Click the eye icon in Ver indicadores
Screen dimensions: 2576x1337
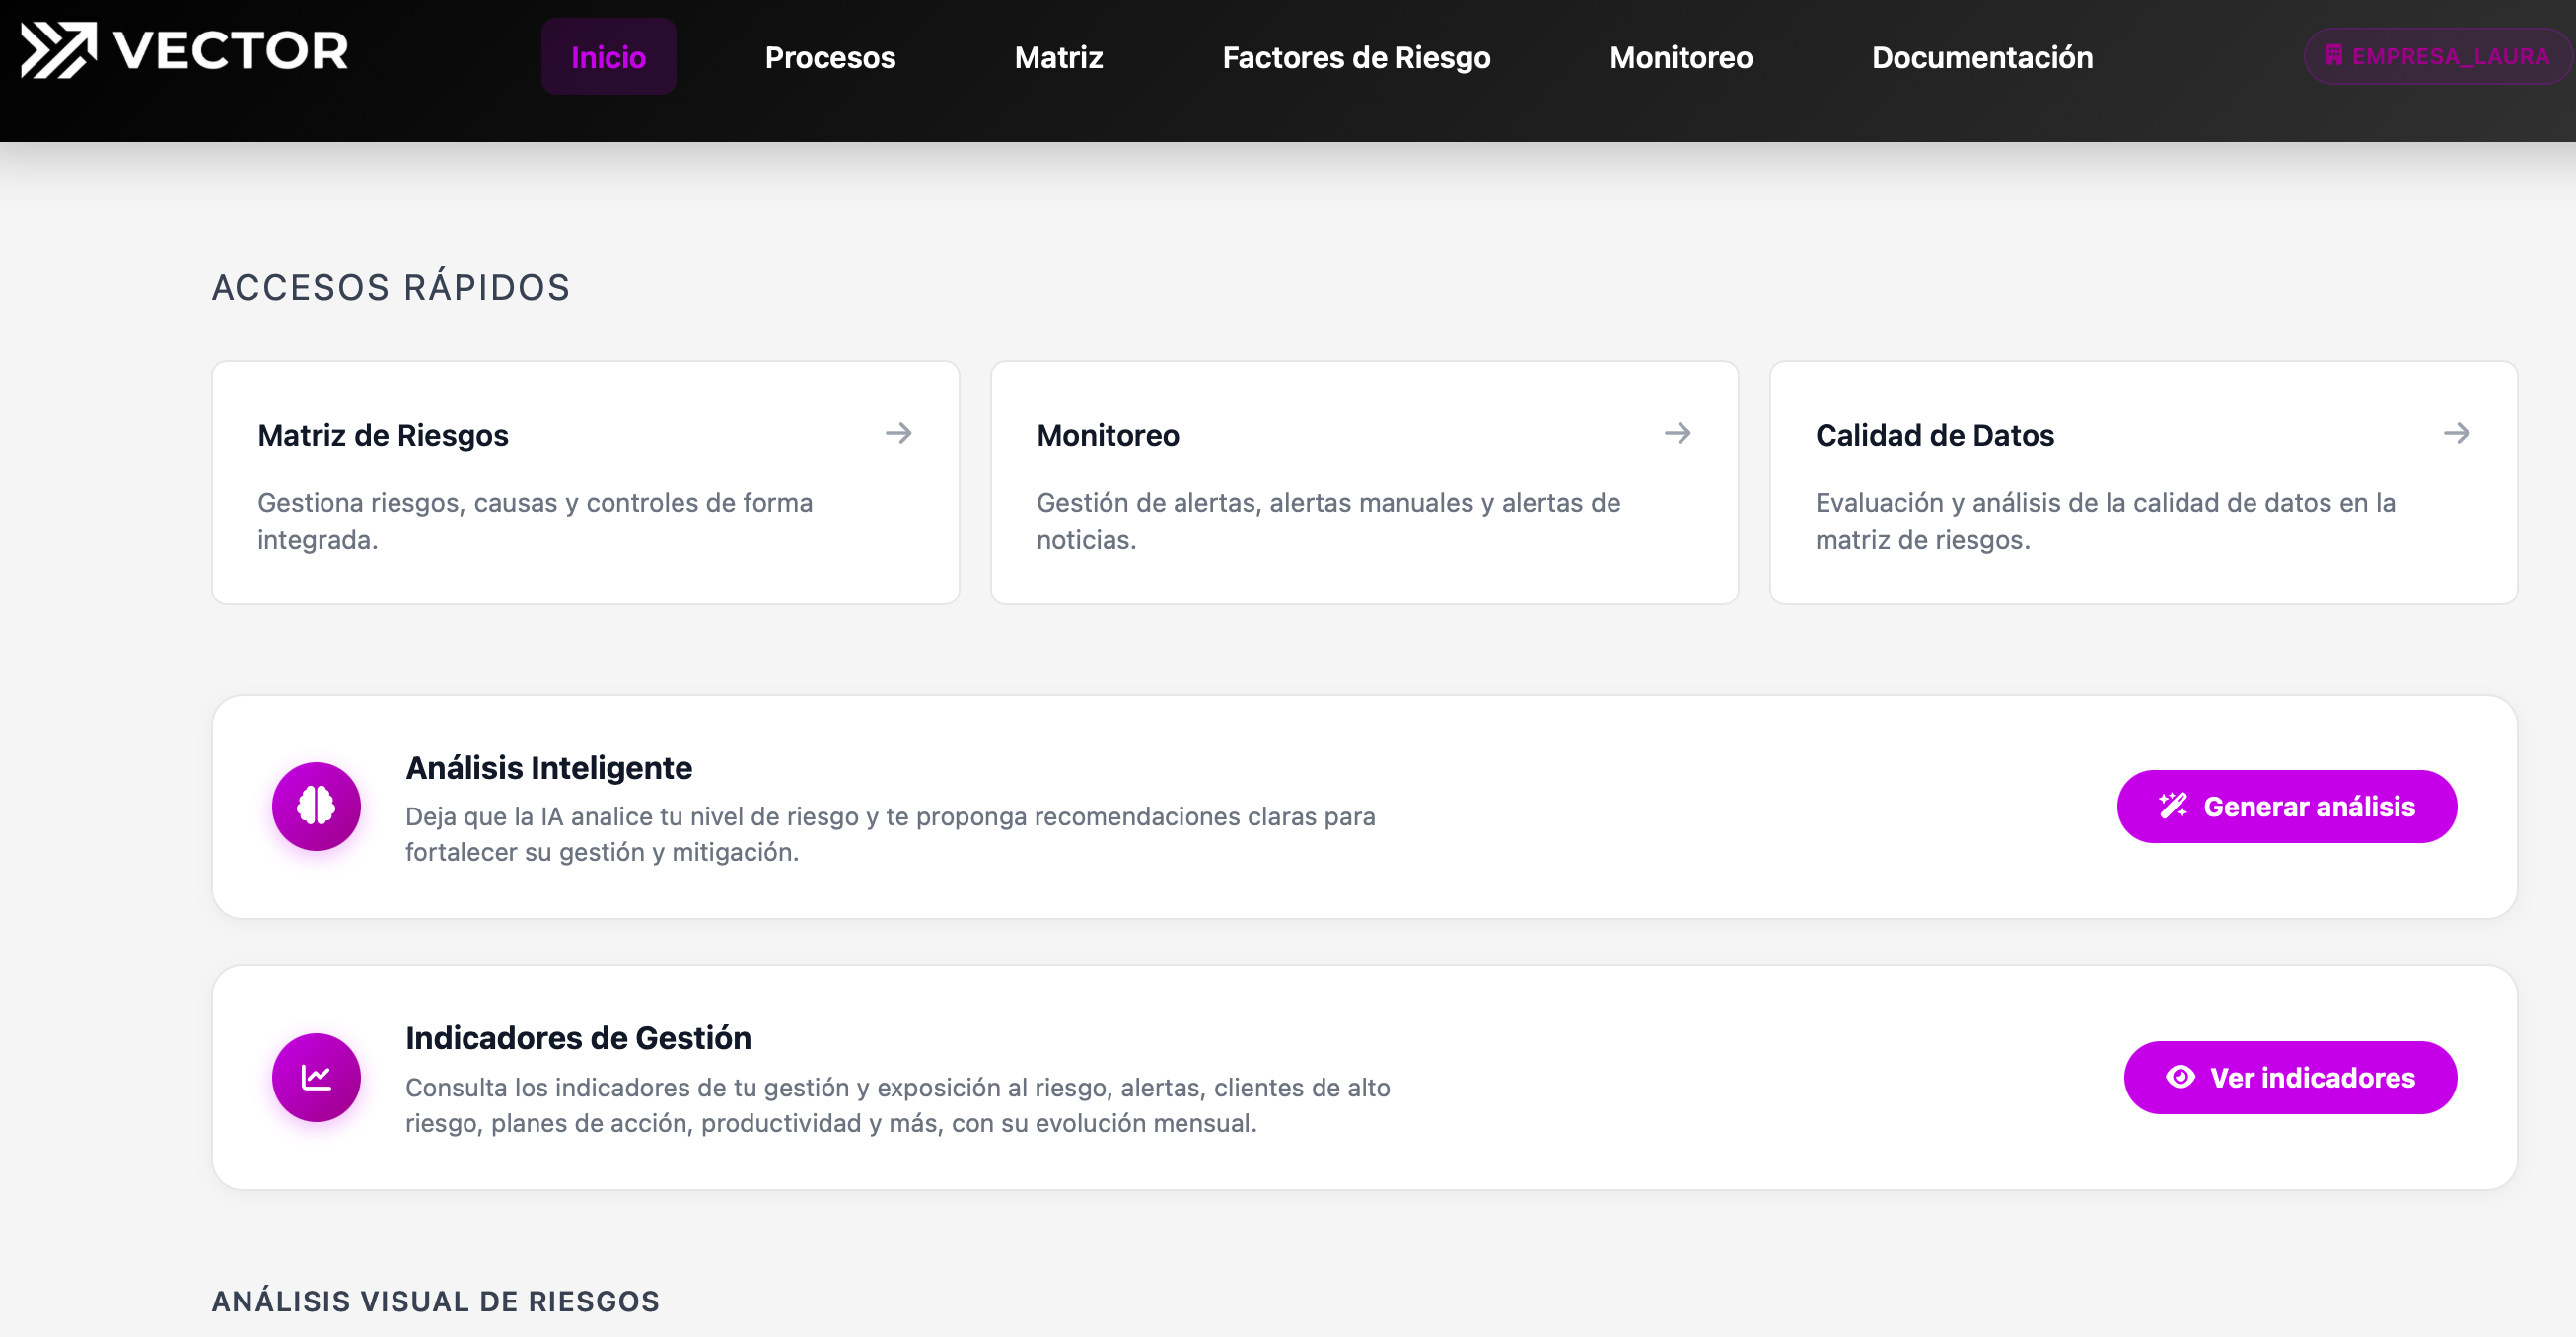(x=2180, y=1077)
